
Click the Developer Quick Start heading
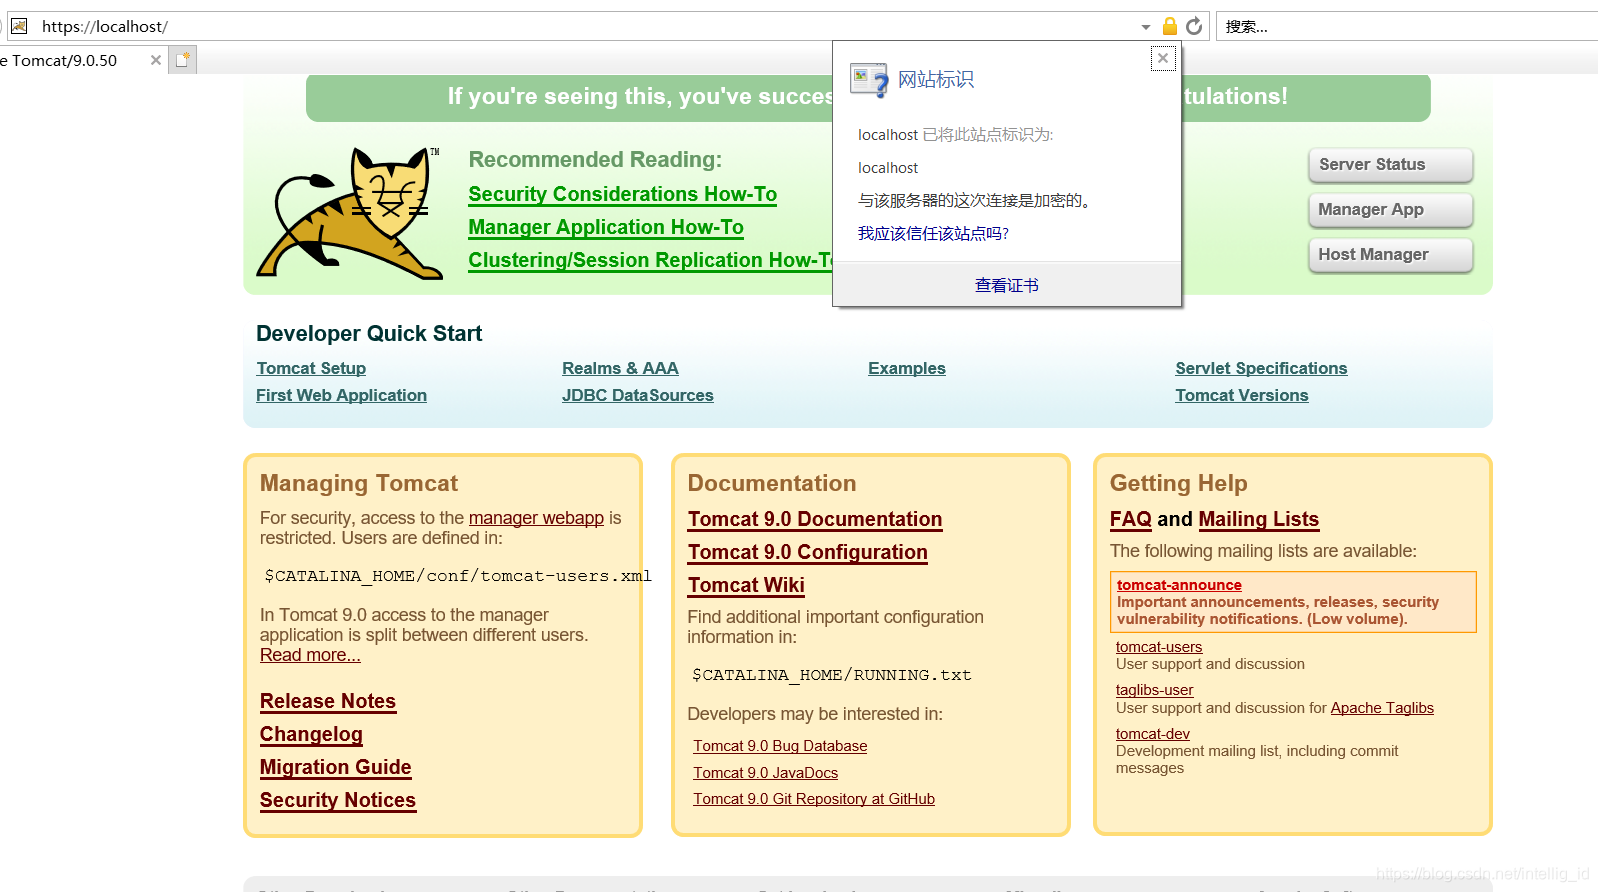click(x=369, y=334)
